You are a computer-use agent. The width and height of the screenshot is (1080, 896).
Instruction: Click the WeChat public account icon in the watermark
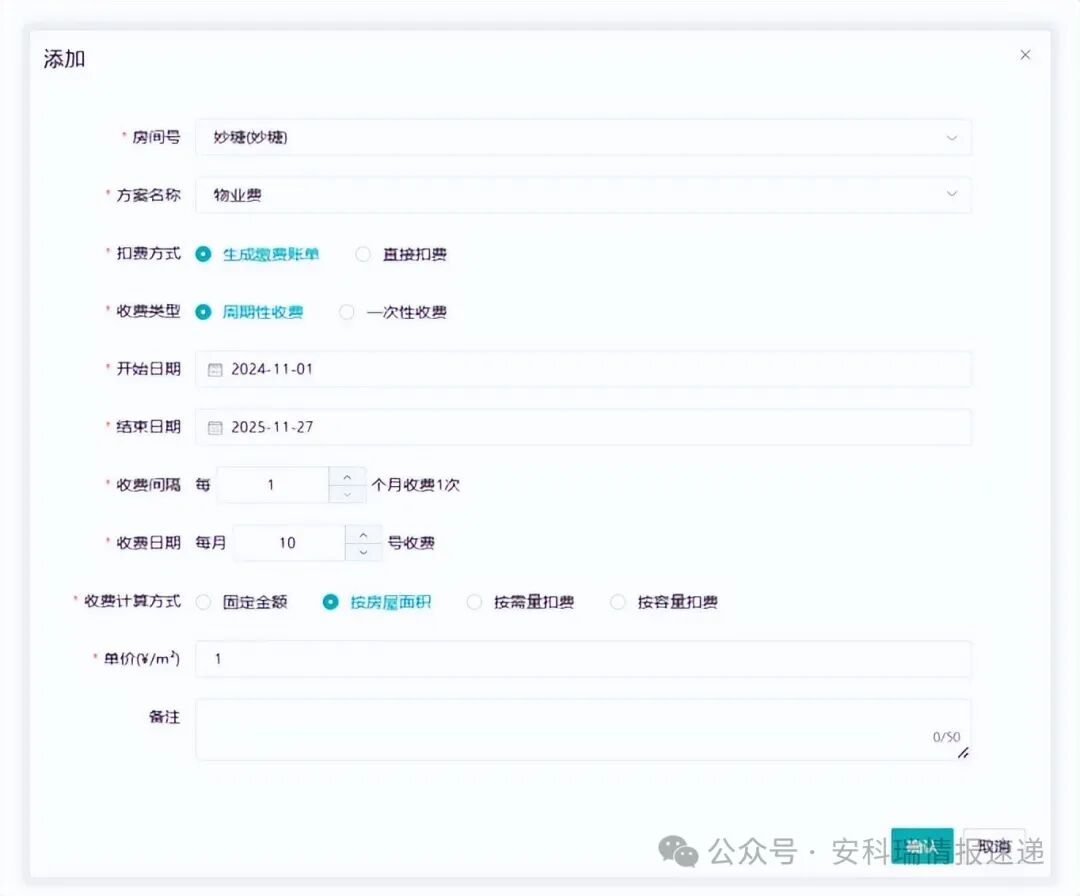click(x=679, y=849)
